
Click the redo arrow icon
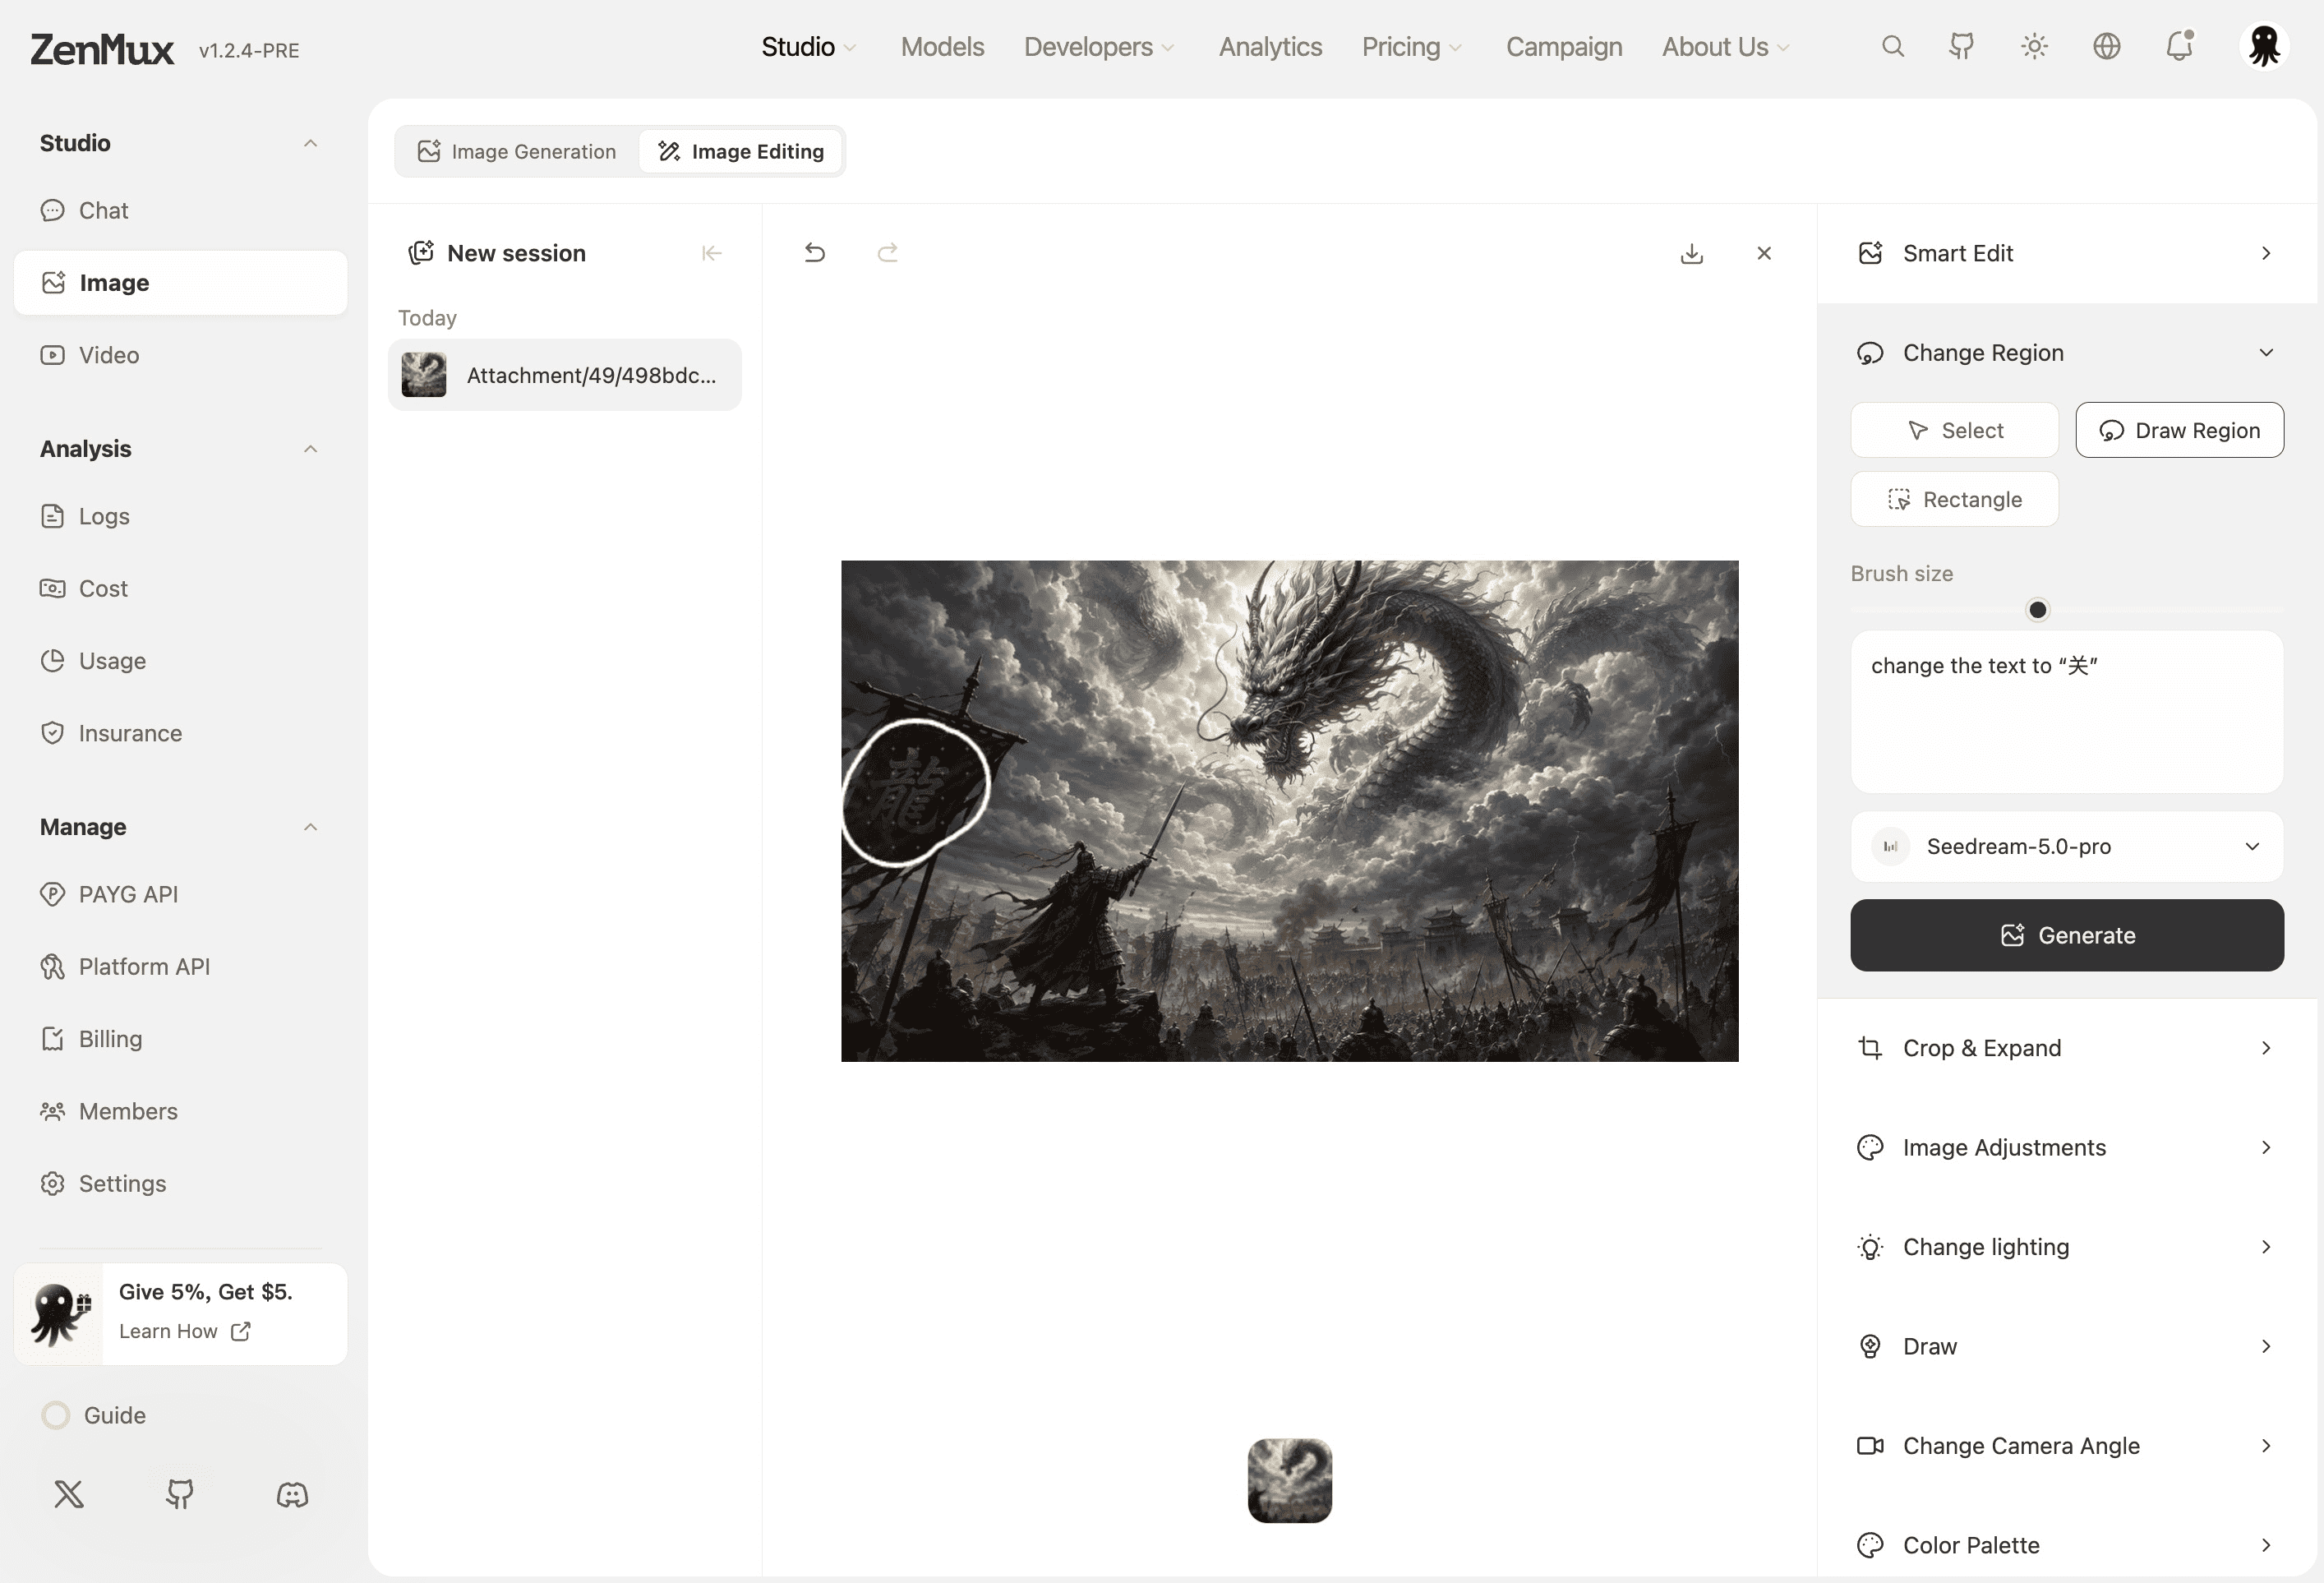click(887, 253)
